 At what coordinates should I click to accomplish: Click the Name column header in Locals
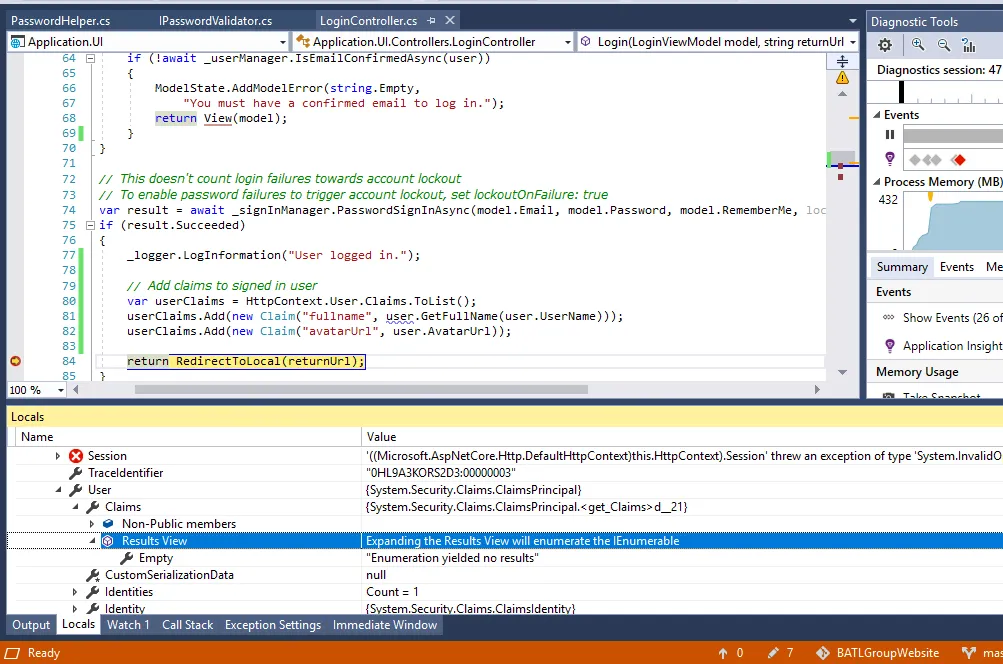click(189, 437)
